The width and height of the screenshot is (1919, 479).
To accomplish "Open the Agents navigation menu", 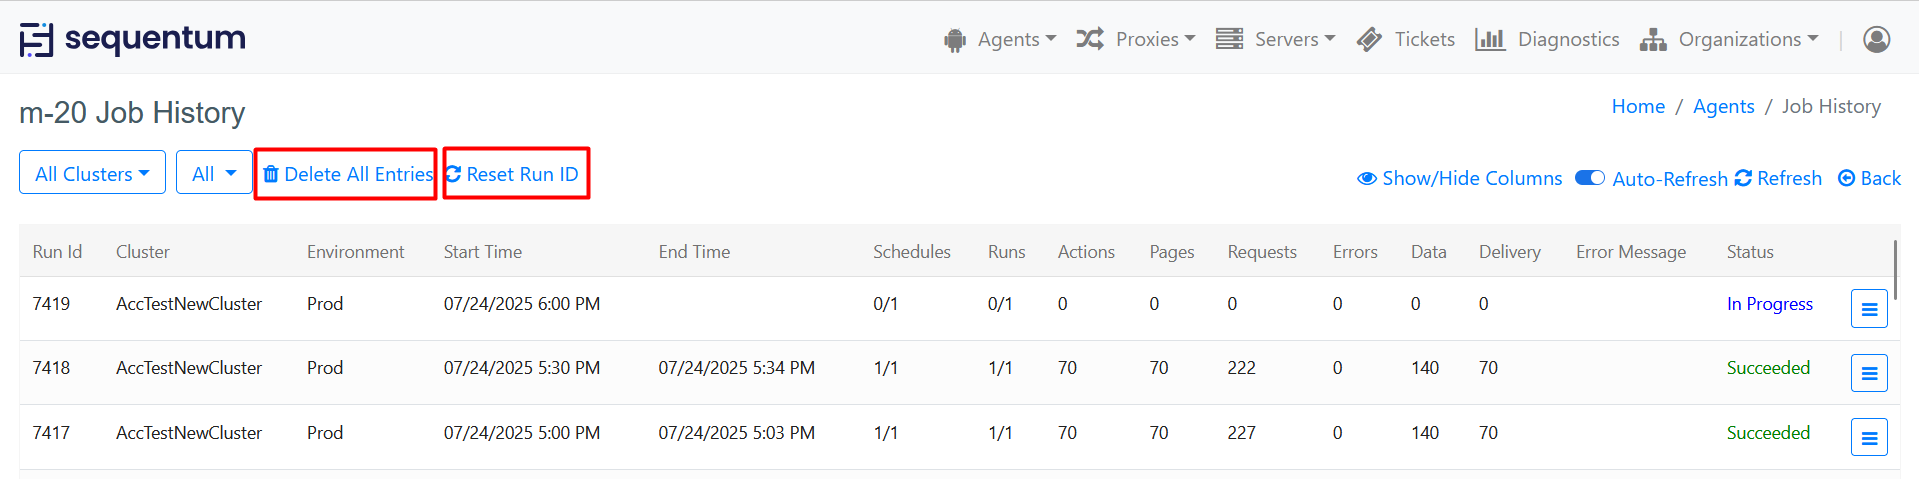I will pos(999,39).
